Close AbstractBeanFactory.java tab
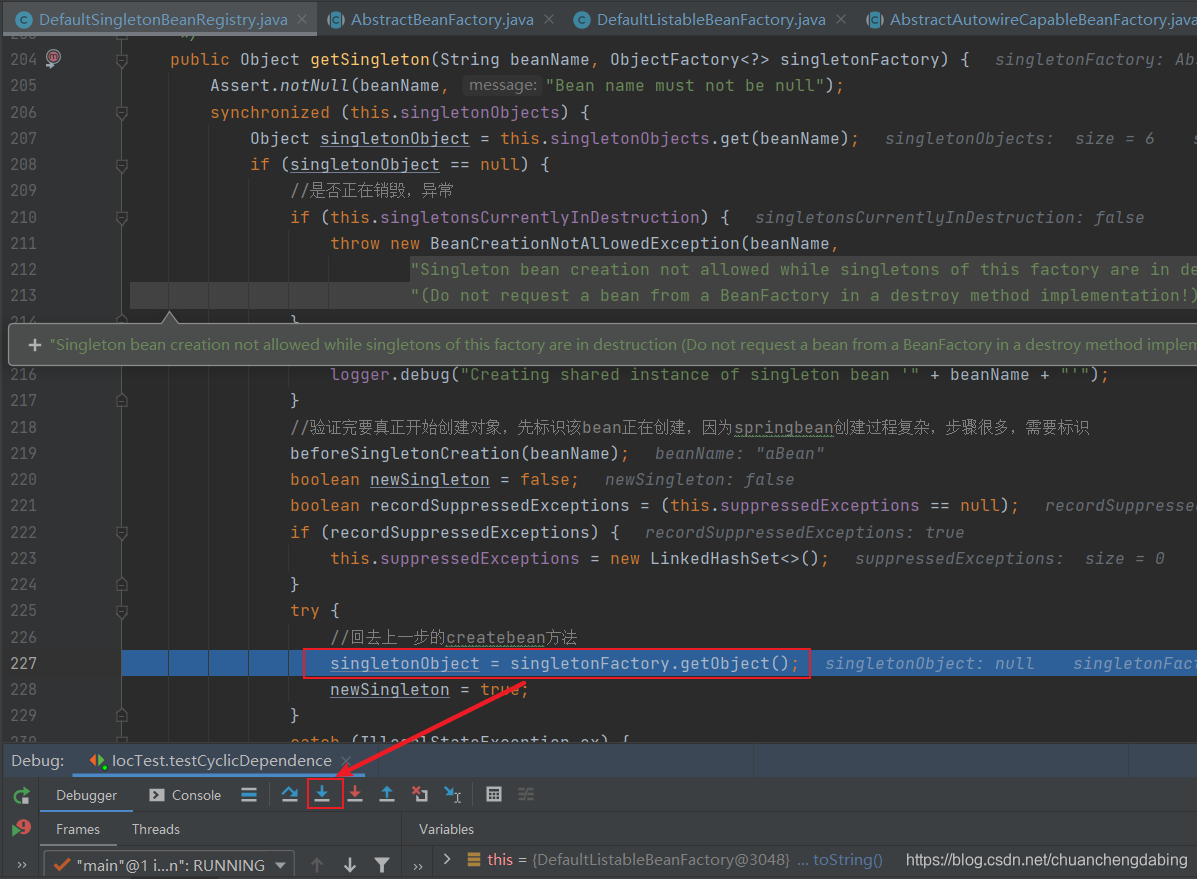The width and height of the screenshot is (1197, 879). point(549,19)
